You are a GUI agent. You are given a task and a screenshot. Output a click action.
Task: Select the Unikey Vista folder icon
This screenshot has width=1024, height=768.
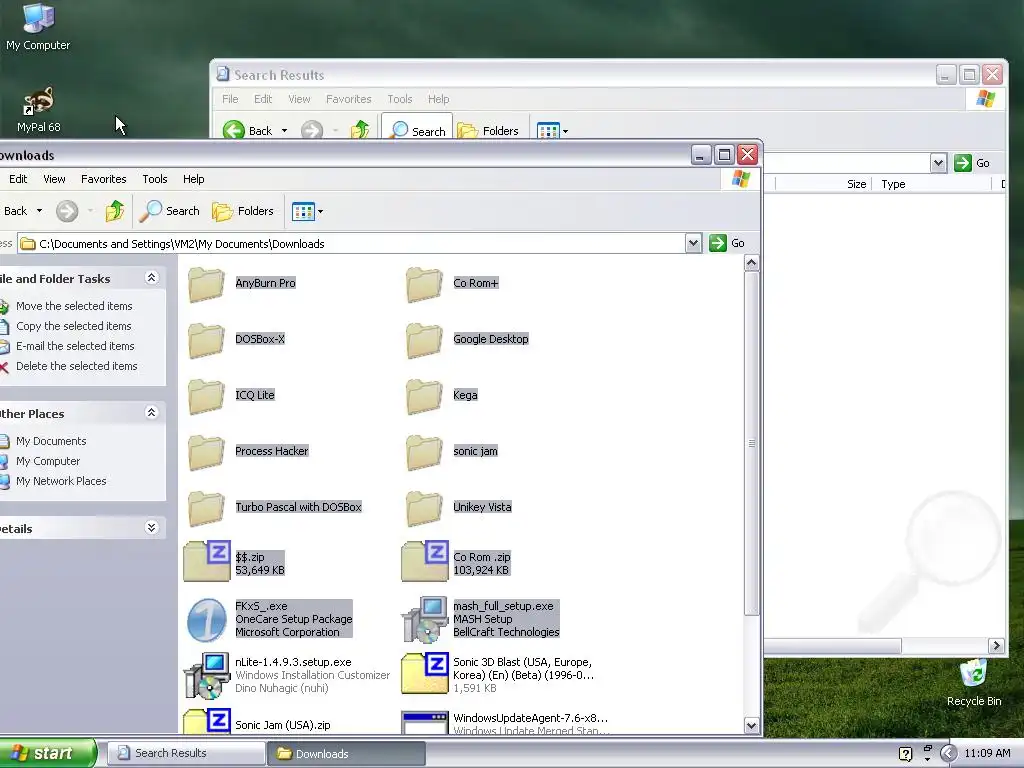click(x=424, y=508)
